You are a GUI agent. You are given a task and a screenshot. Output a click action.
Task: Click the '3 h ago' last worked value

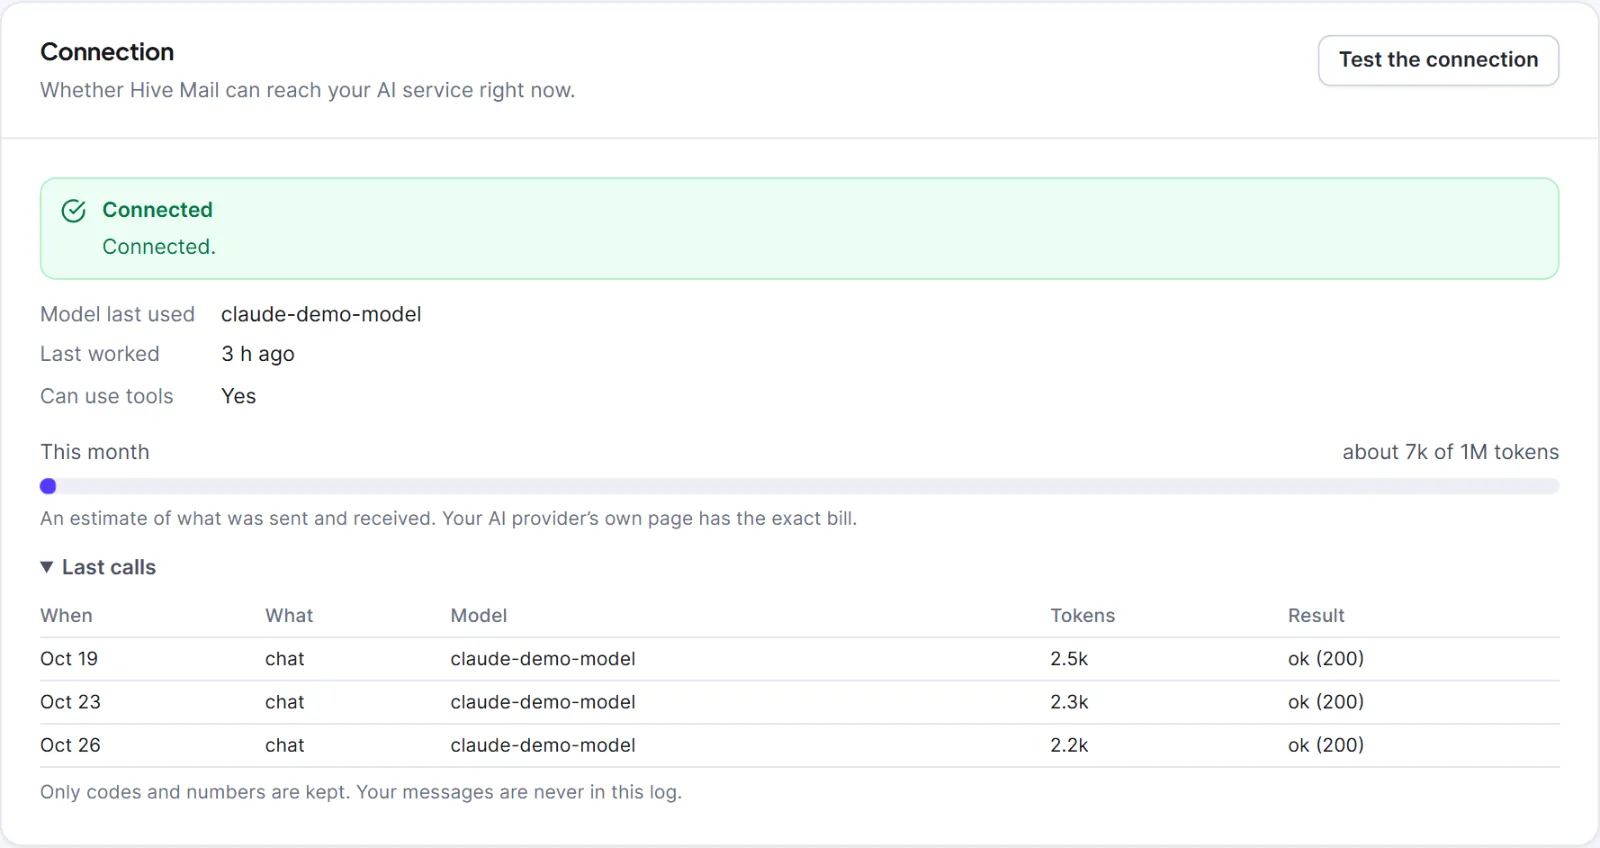[258, 354]
